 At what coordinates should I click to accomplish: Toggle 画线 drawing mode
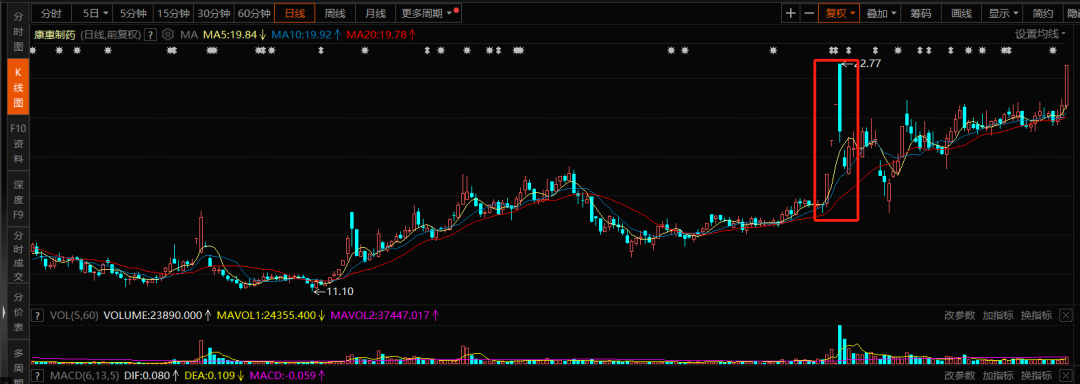(x=961, y=13)
